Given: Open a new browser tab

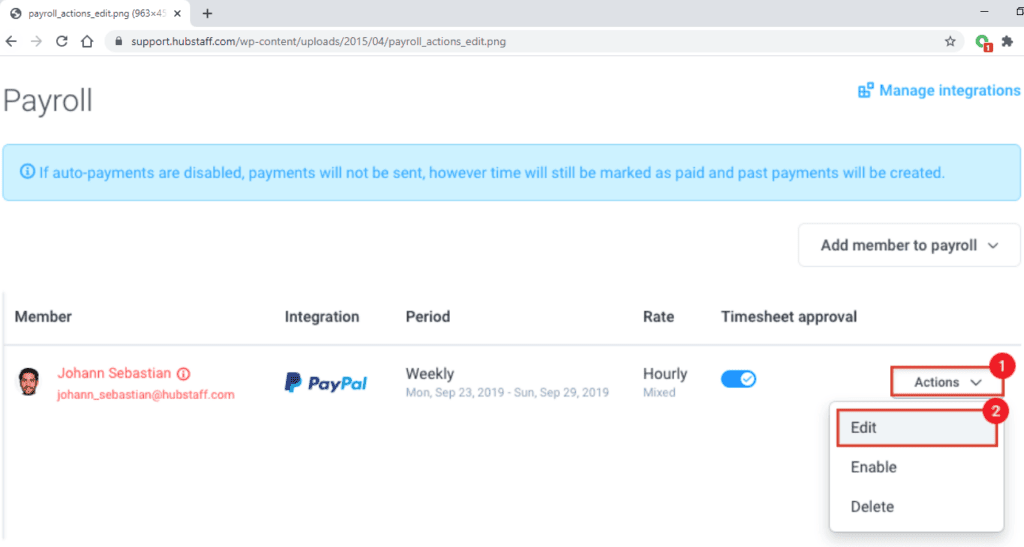Looking at the screenshot, I should pos(207,13).
